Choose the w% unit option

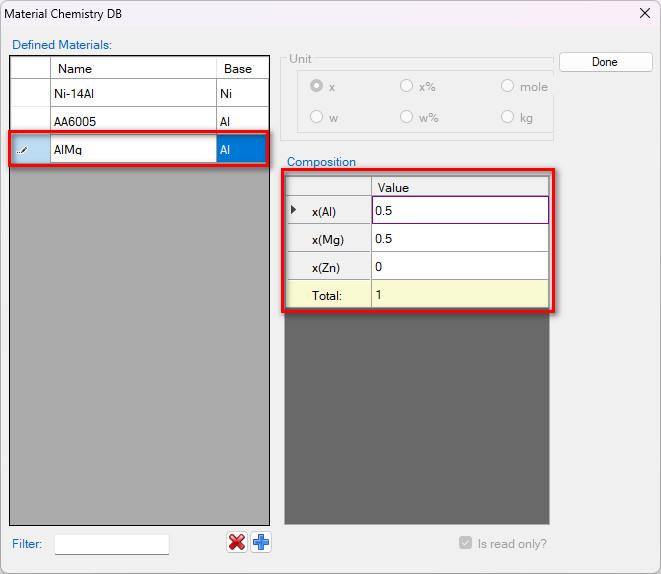(x=406, y=117)
